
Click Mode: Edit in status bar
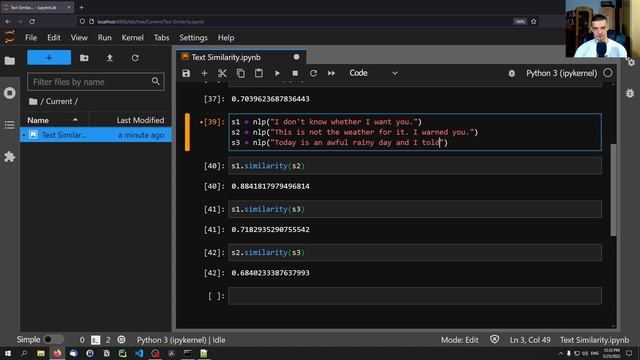point(459,340)
